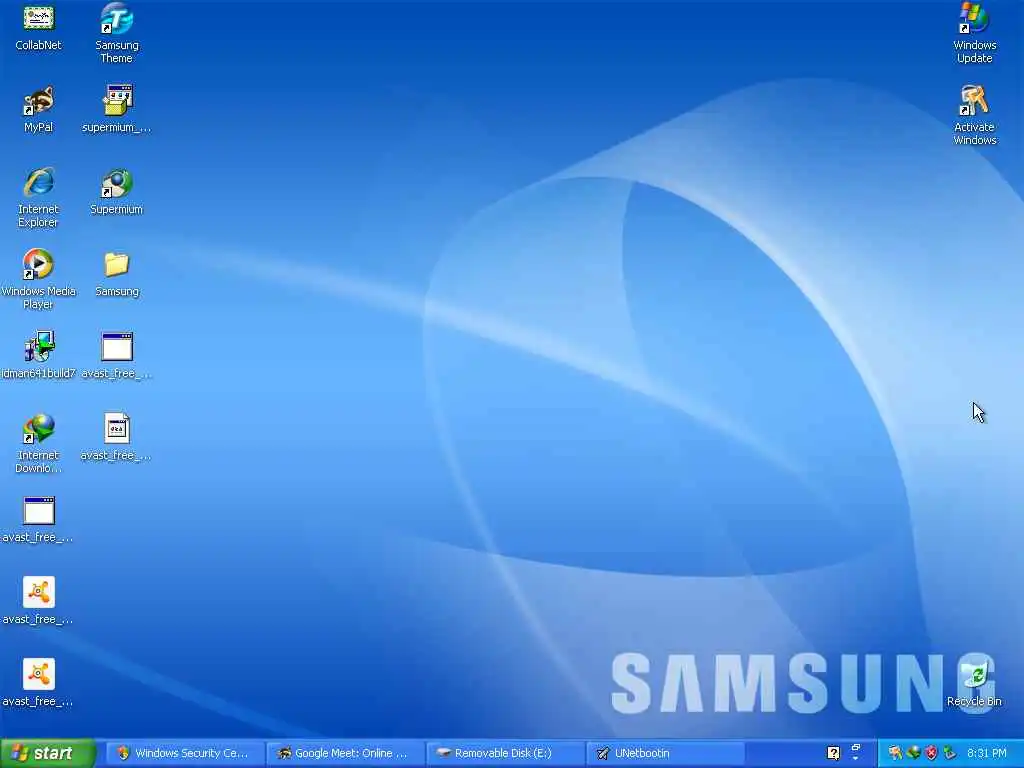Switch to Google Meet taskbar button
The width and height of the screenshot is (1024, 768).
coord(345,753)
